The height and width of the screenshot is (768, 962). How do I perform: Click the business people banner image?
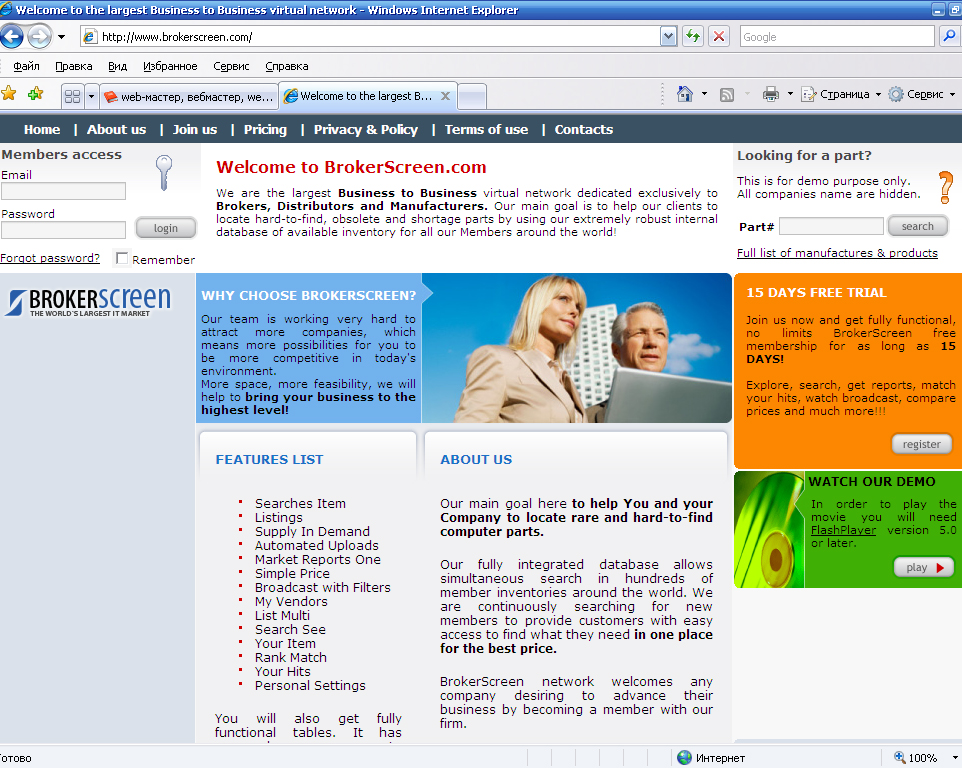tap(576, 348)
